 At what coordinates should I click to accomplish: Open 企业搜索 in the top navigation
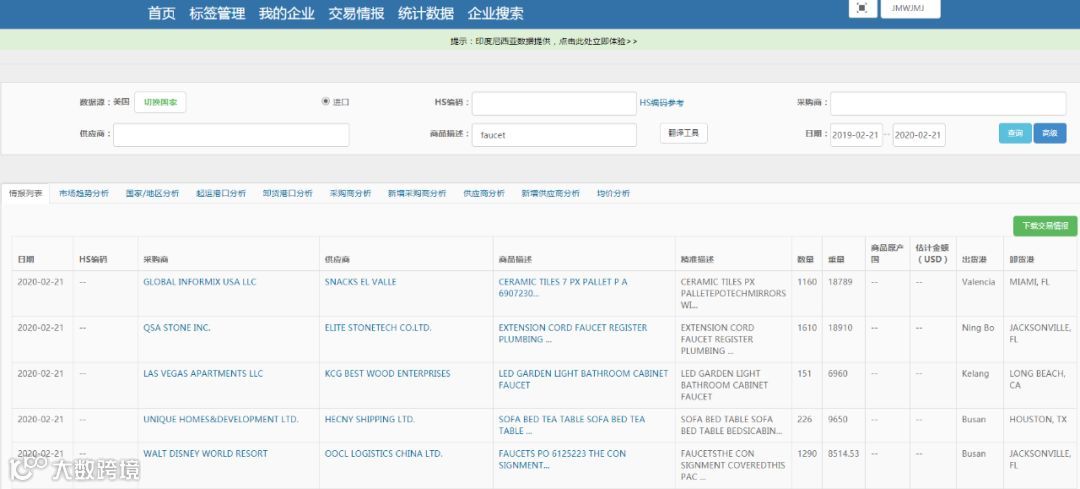[495, 13]
